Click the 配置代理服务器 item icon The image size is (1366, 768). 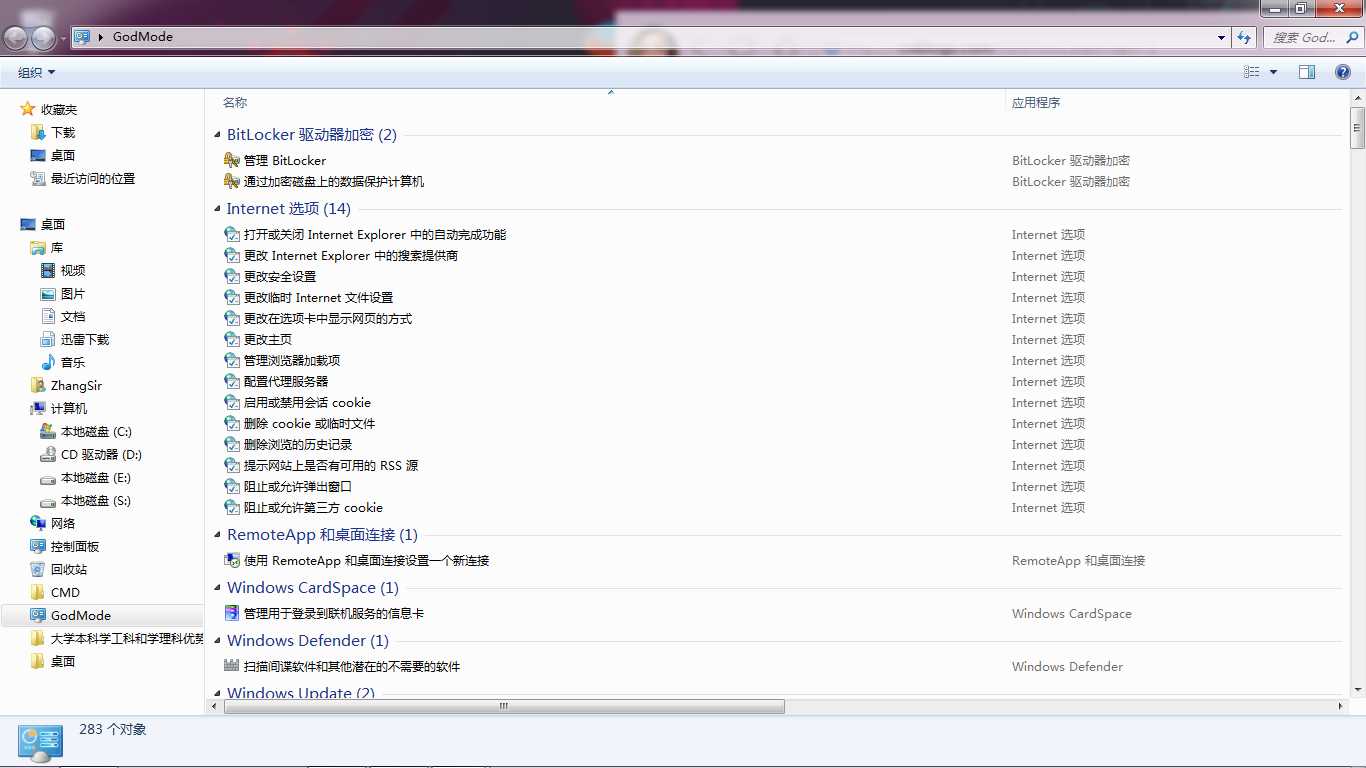(232, 381)
